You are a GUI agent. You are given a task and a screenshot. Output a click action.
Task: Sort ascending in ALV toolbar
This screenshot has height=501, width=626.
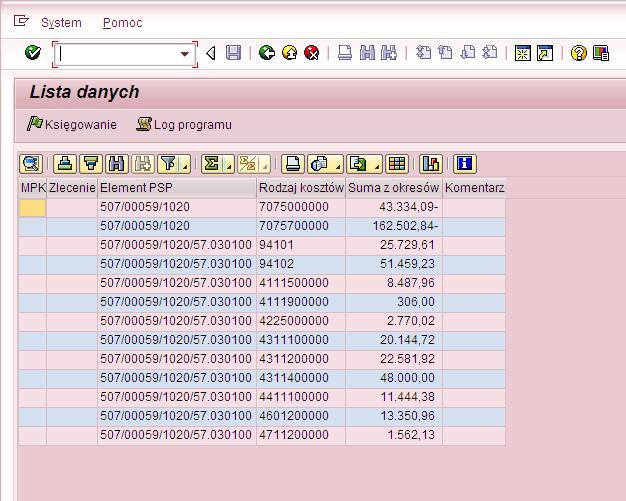tap(65, 164)
